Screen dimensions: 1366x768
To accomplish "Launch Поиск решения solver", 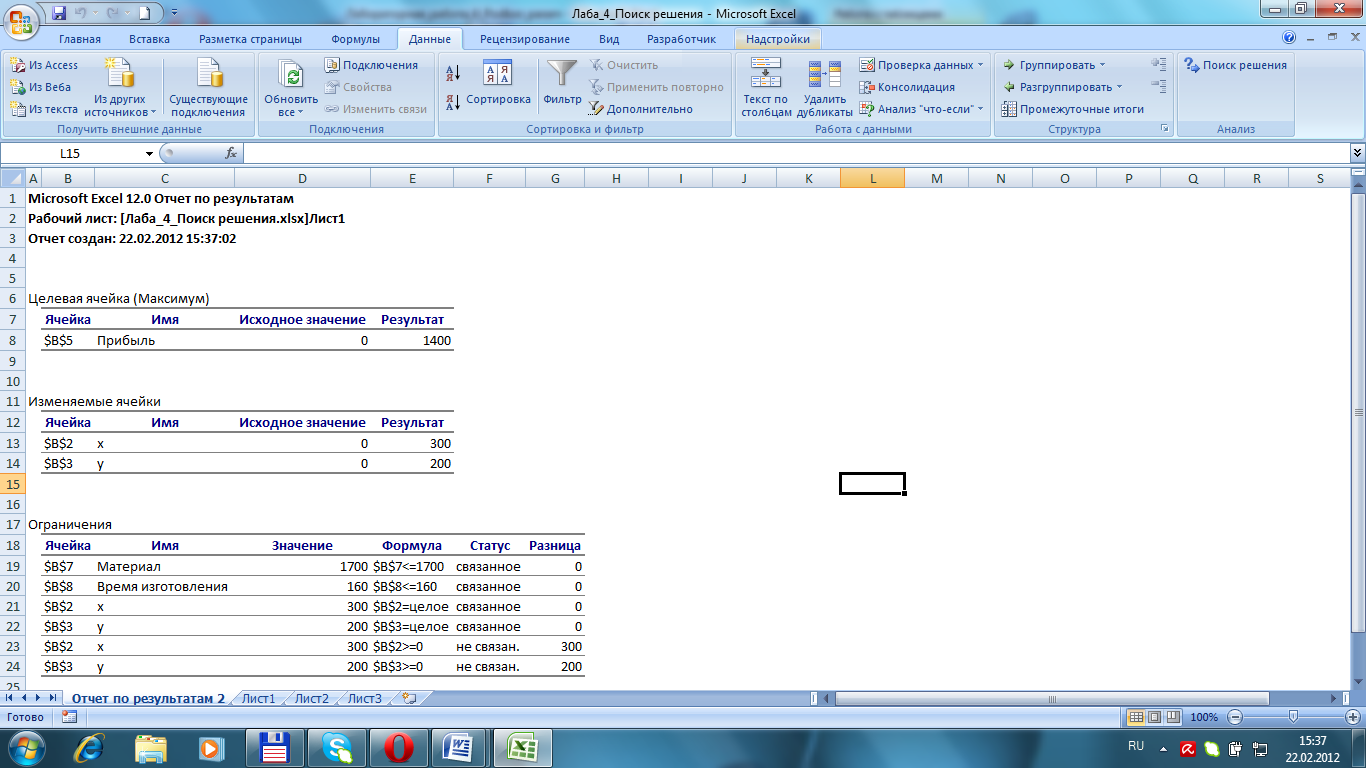I will pos(1235,65).
